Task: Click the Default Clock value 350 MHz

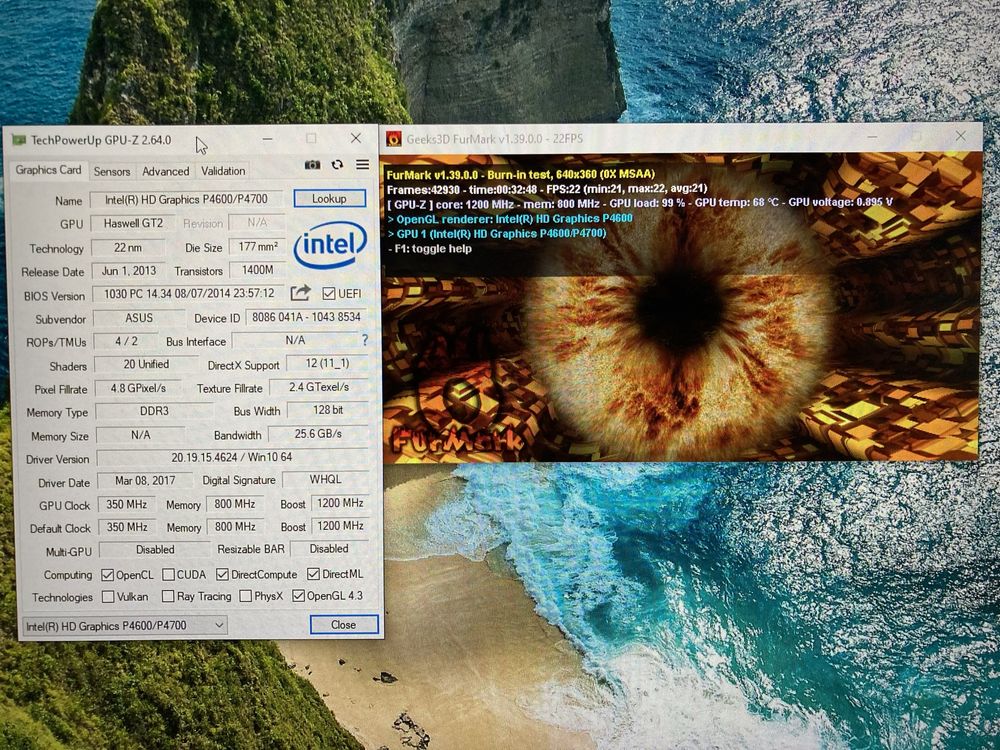Action: tap(127, 527)
